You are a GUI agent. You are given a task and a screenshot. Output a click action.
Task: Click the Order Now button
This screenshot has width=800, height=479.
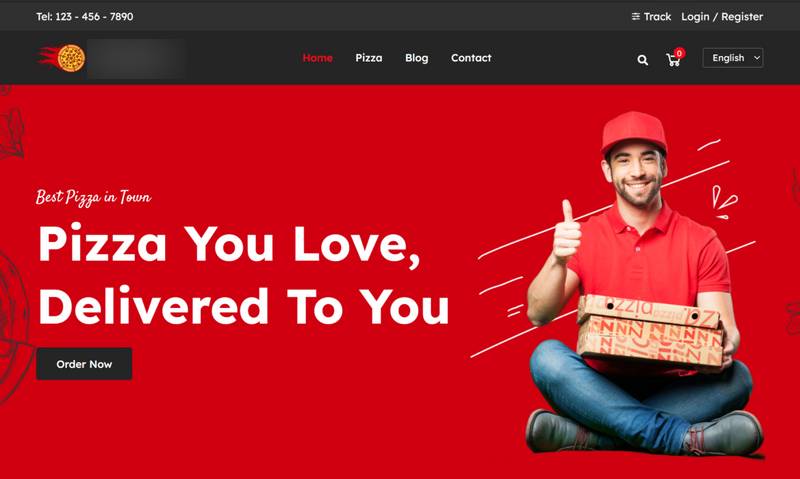coord(84,364)
